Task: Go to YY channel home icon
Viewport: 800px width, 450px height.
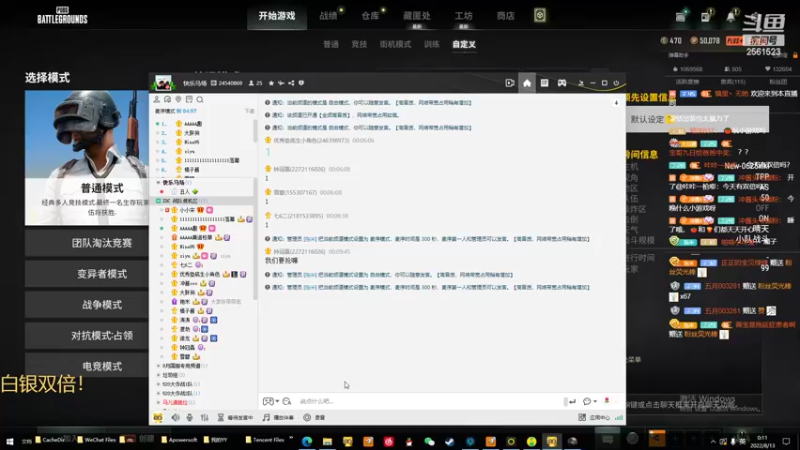Action: click(x=527, y=83)
